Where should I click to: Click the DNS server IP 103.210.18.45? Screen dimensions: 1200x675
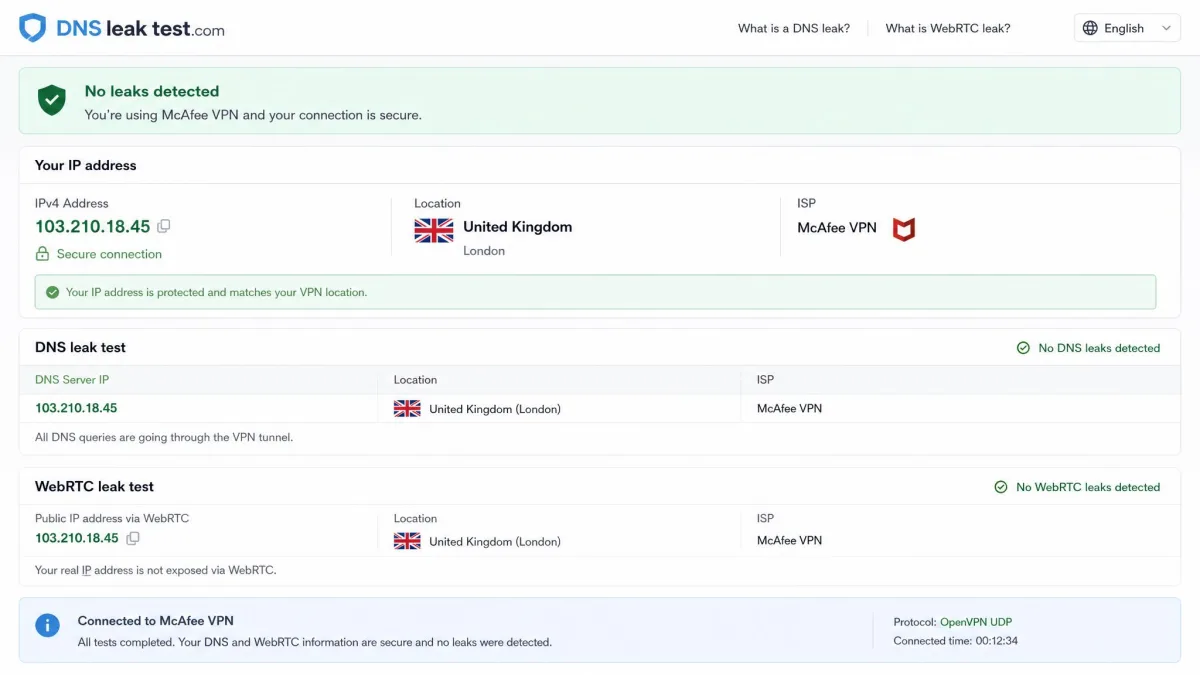76,408
